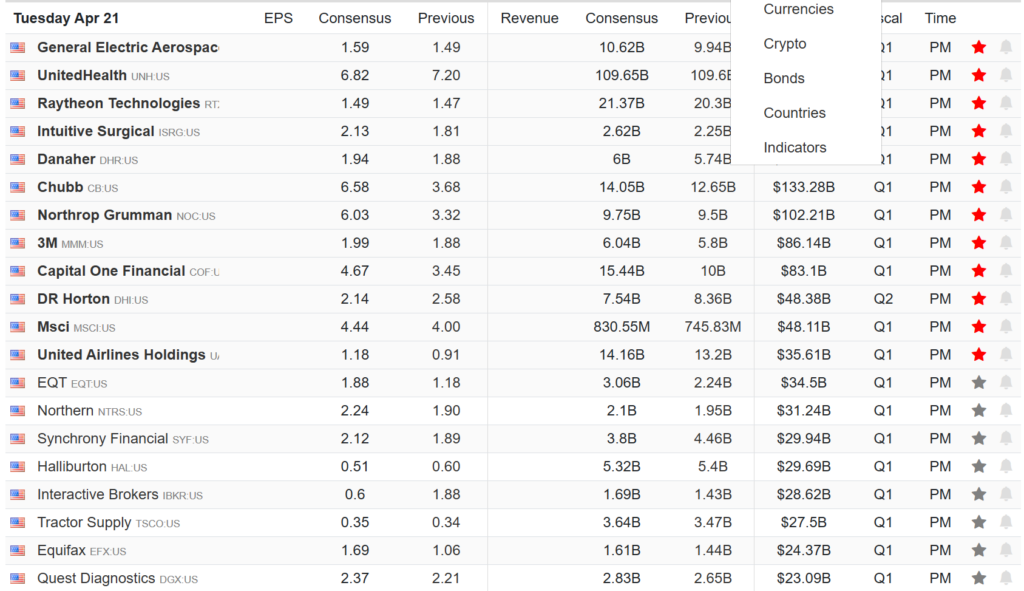Image resolution: width=1024 pixels, height=591 pixels.
Task: Click the US flag beside Msci
Action: (x=15, y=327)
